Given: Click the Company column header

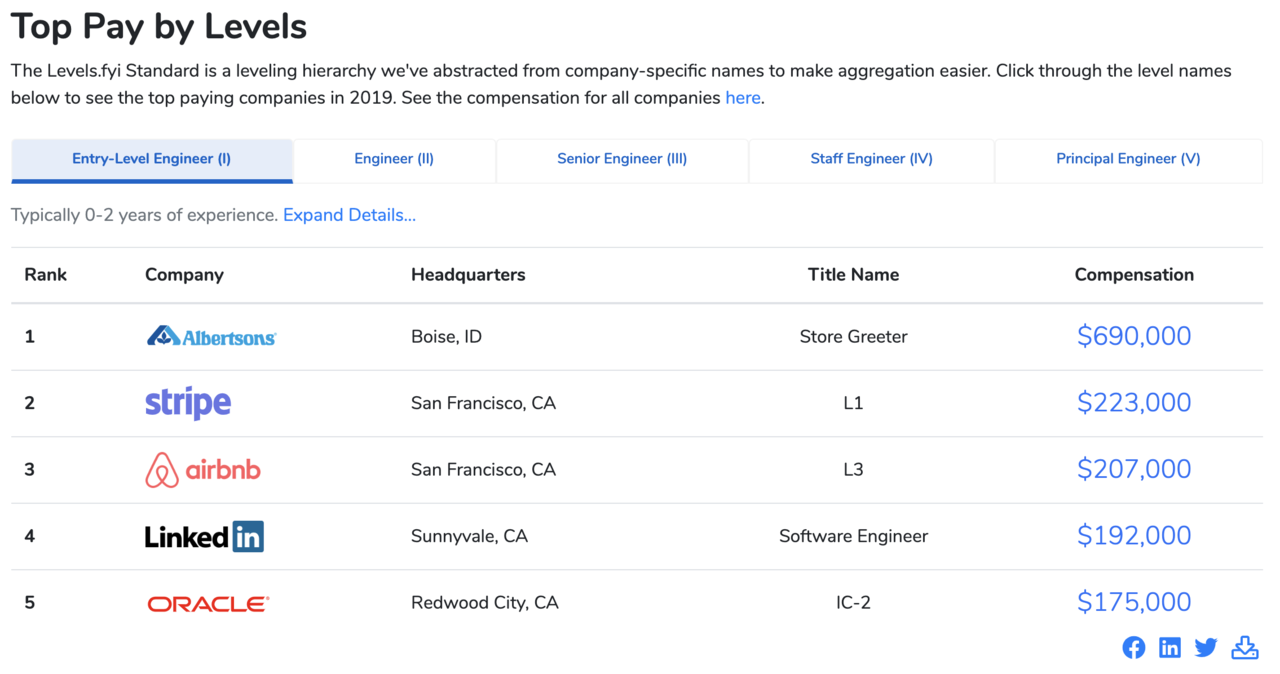Looking at the screenshot, I should (184, 274).
